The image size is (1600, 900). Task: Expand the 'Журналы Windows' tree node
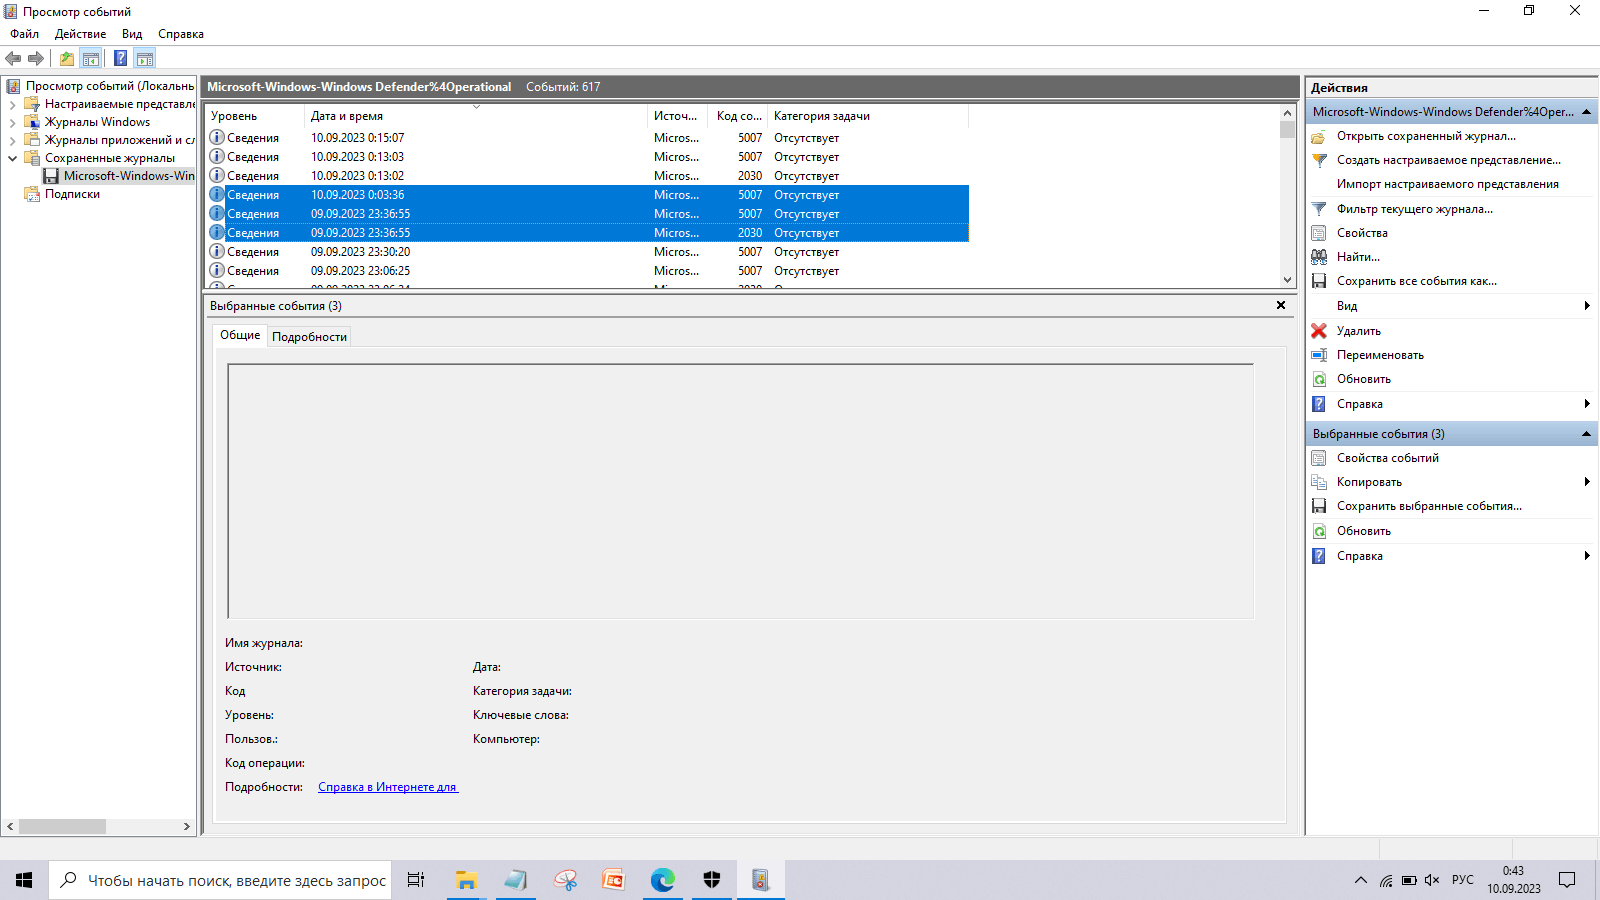coord(12,122)
